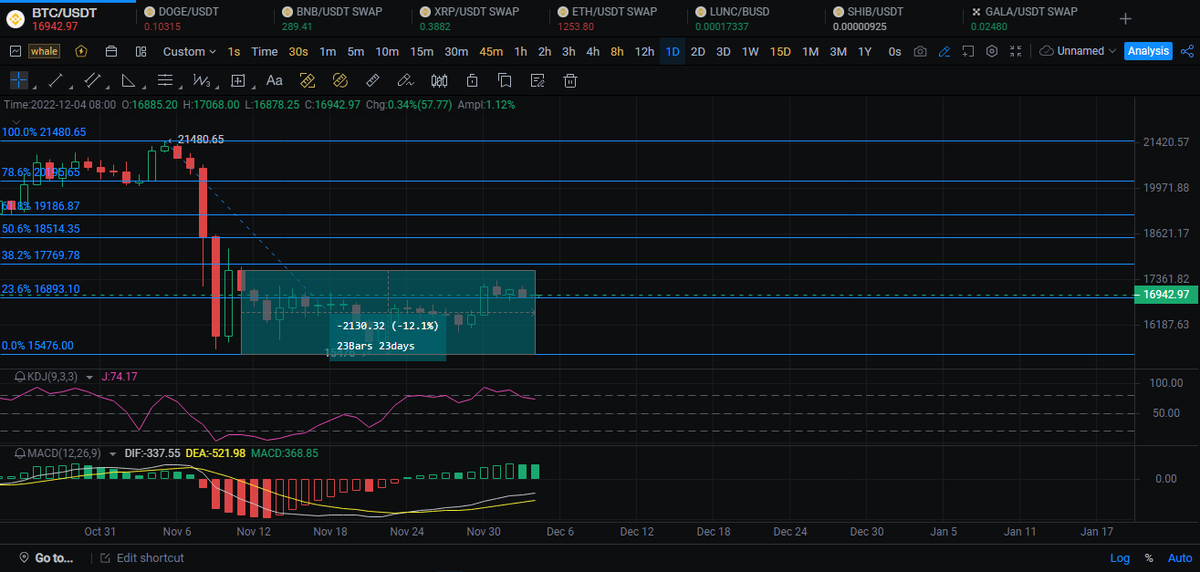Delete drawings with the trash icon
The image size is (1200, 572).
pyautogui.click(x=570, y=80)
